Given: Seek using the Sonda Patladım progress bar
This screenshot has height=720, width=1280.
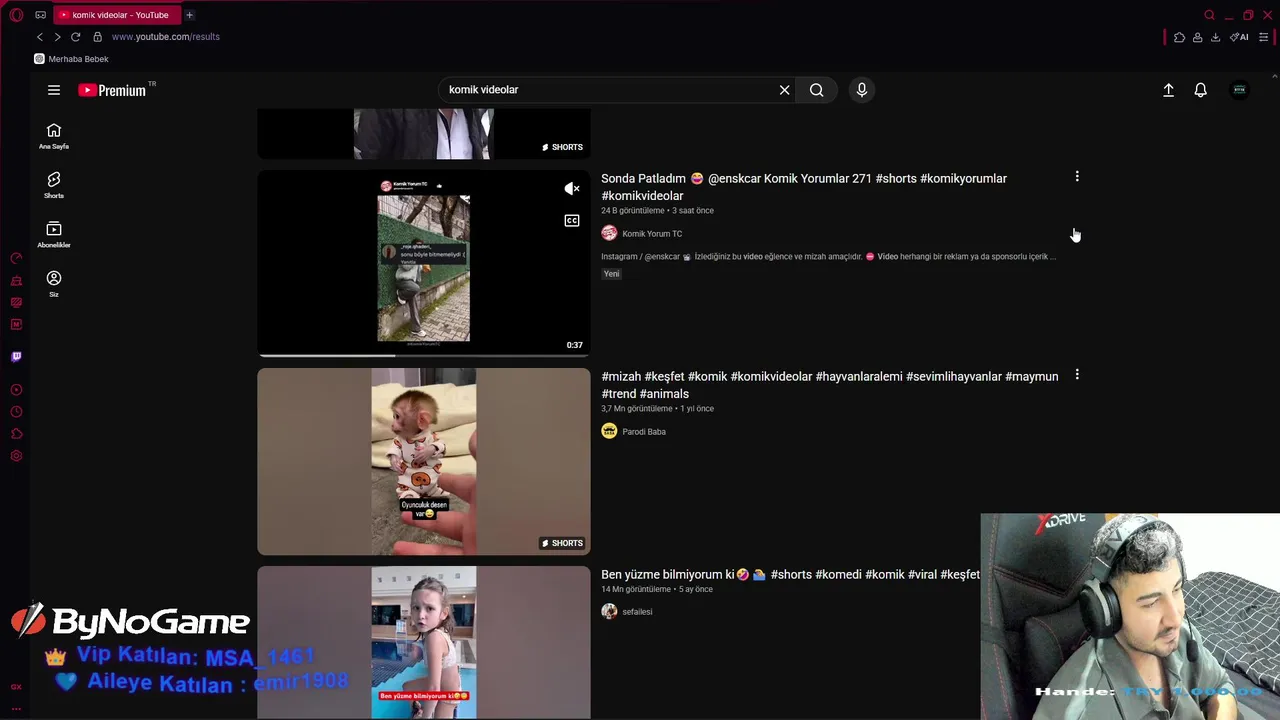Looking at the screenshot, I should pos(424,355).
